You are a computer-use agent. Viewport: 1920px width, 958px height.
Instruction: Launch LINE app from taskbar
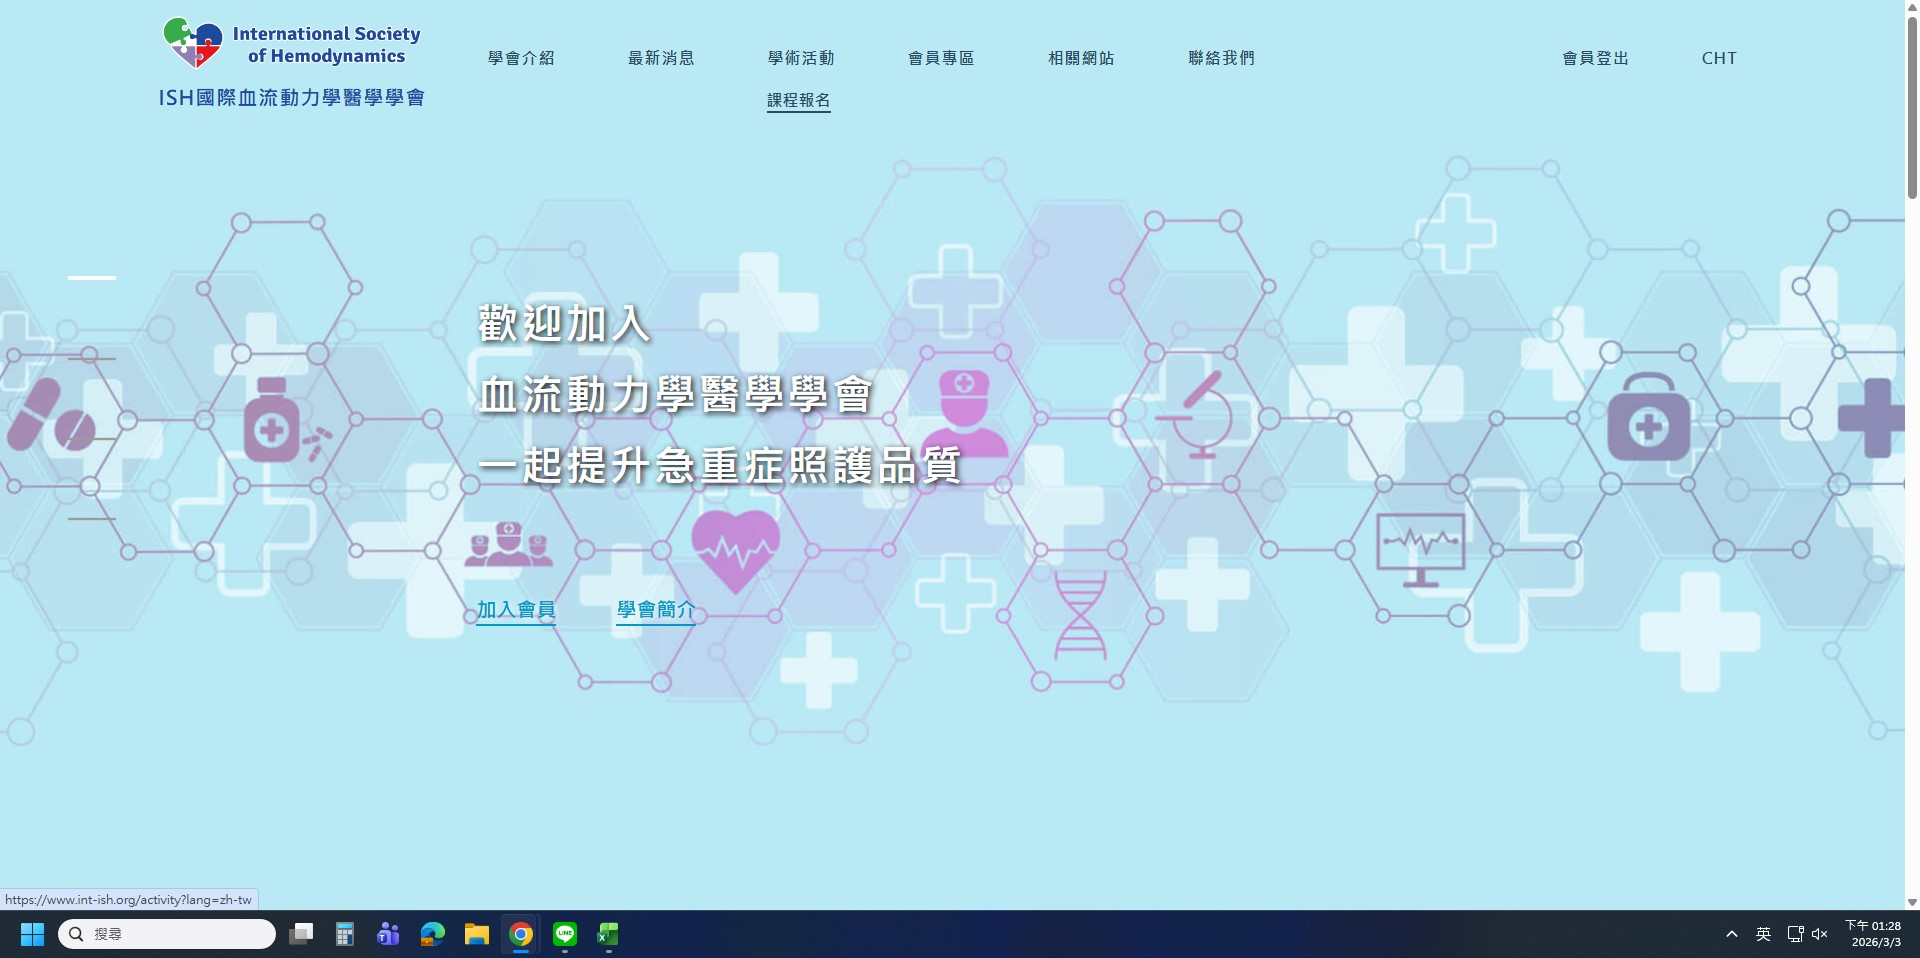pos(565,934)
